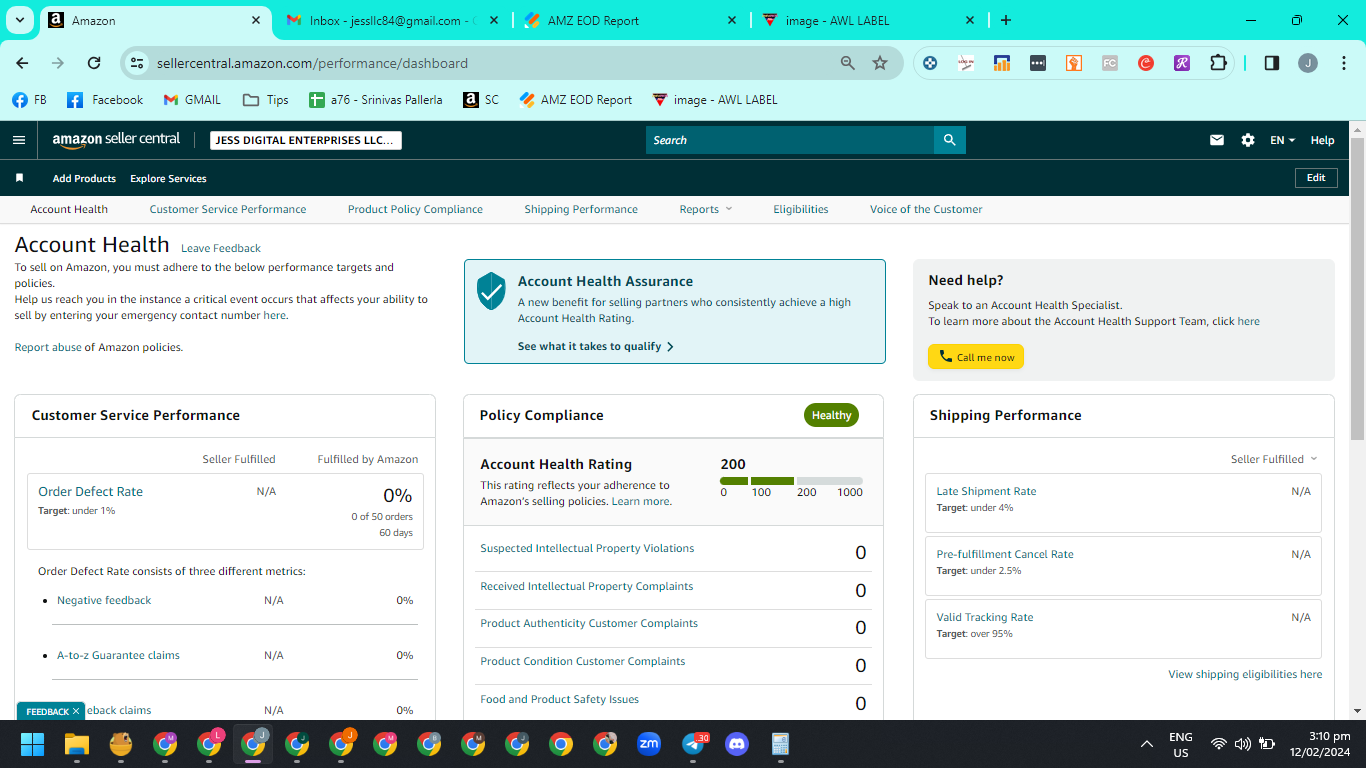Image resolution: width=1366 pixels, height=768 pixels.
Task: Click the yellow Call me now button
Action: click(976, 357)
